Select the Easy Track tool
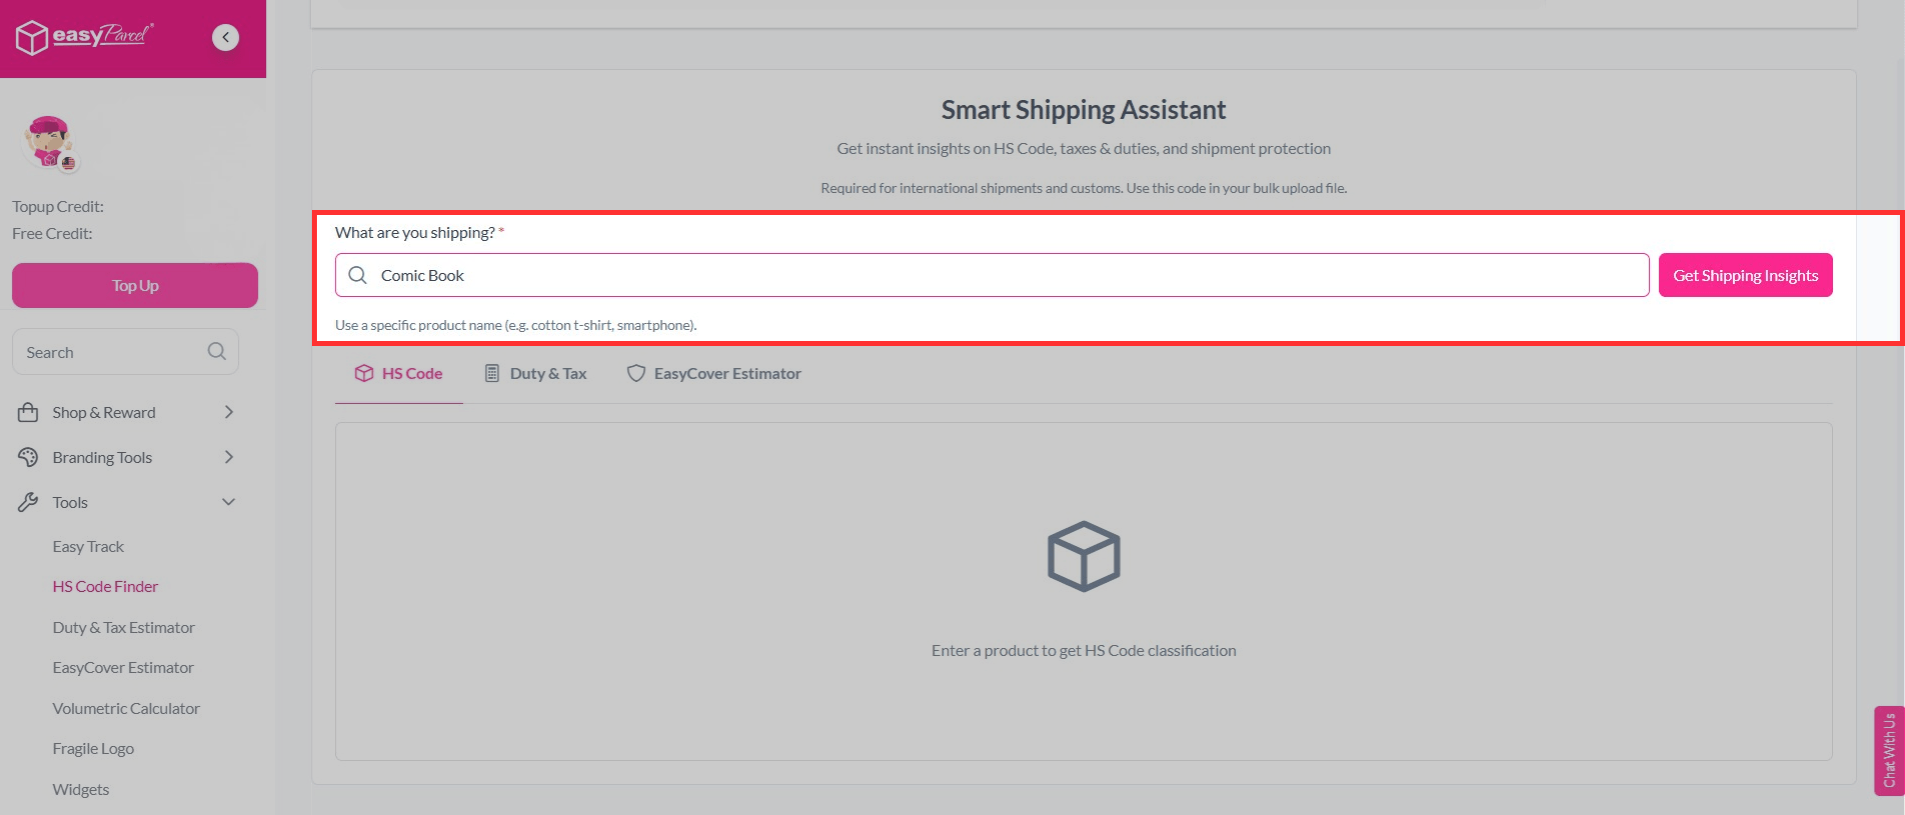The image size is (1905, 815). (88, 546)
